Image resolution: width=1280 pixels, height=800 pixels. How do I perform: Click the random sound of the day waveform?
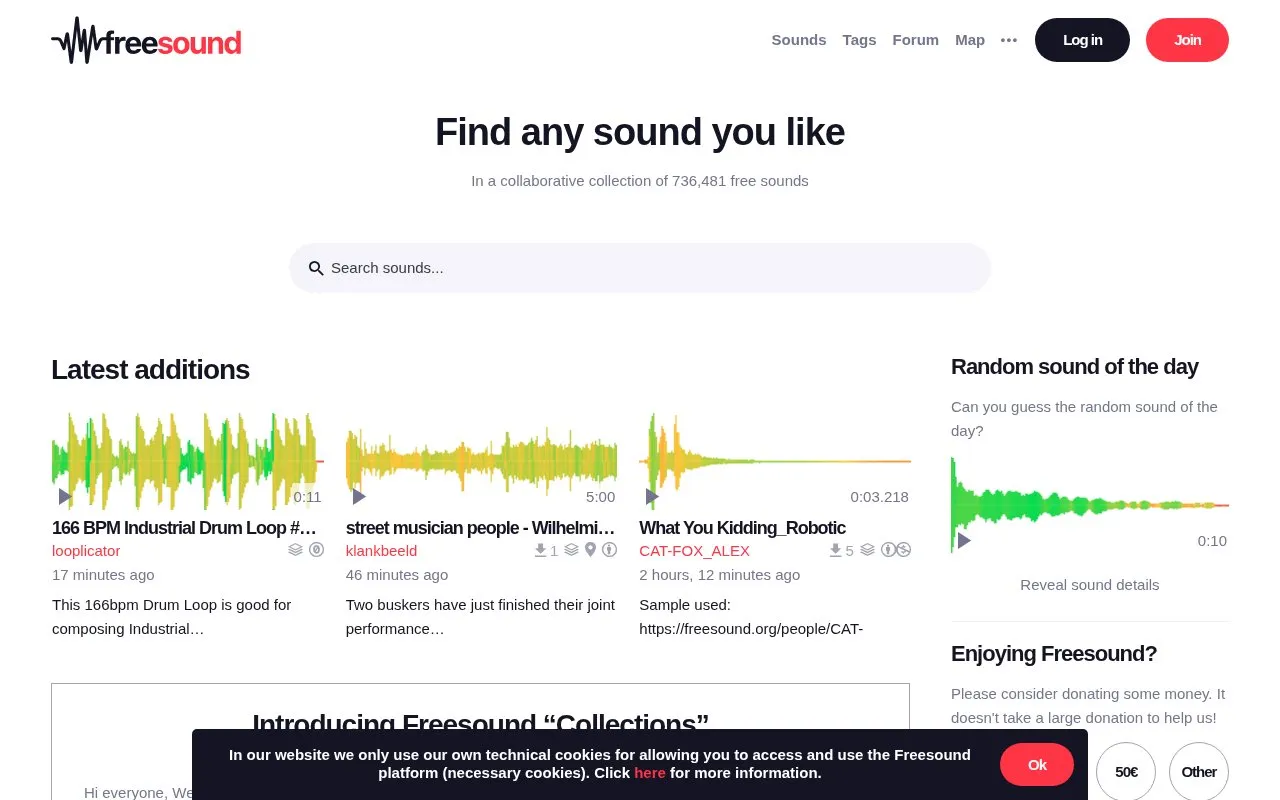1090,505
